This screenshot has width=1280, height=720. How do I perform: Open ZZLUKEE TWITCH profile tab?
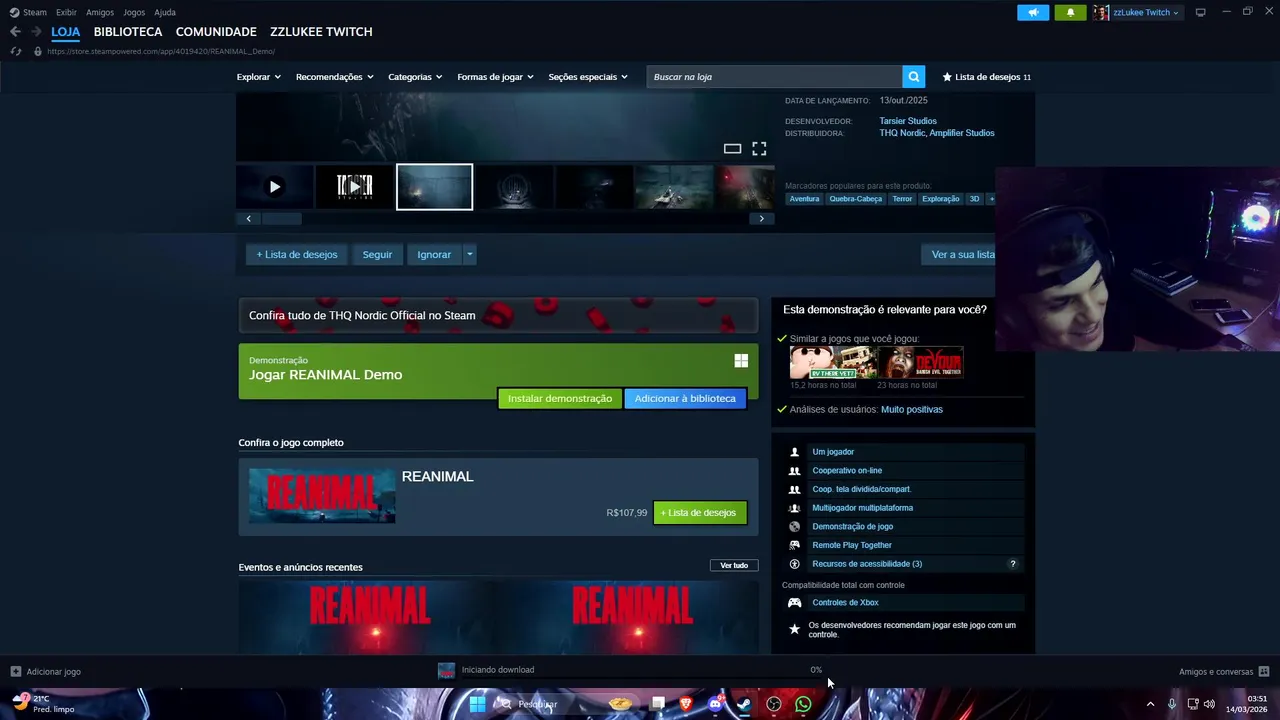point(321,32)
